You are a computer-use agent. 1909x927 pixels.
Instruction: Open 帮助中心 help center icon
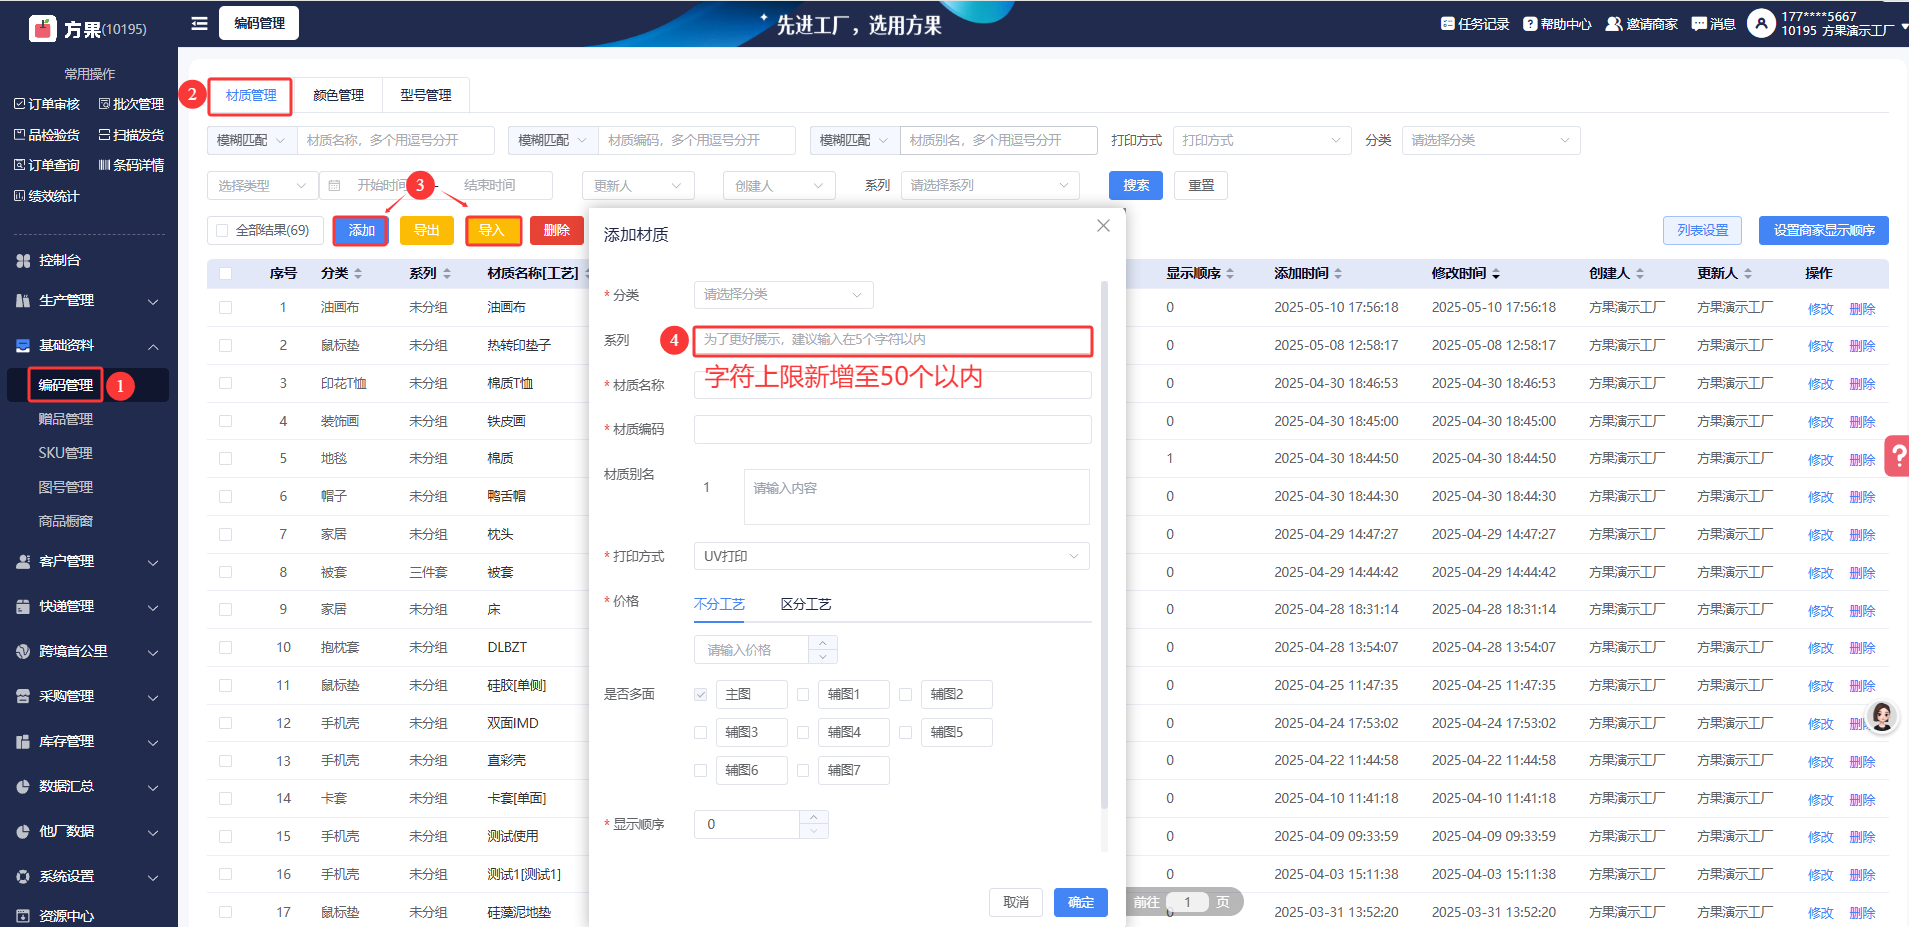(x=1530, y=24)
